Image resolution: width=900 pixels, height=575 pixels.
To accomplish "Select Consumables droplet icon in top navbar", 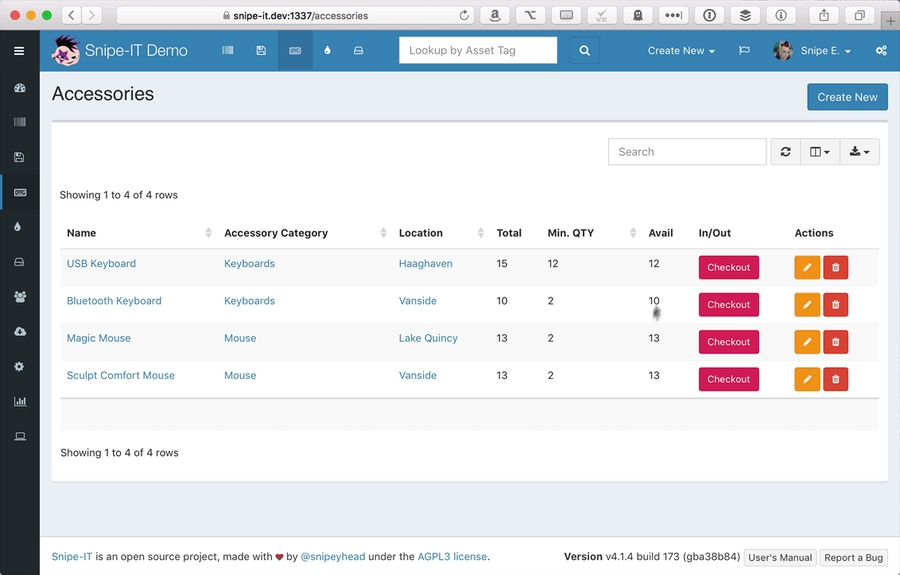I will click(327, 50).
